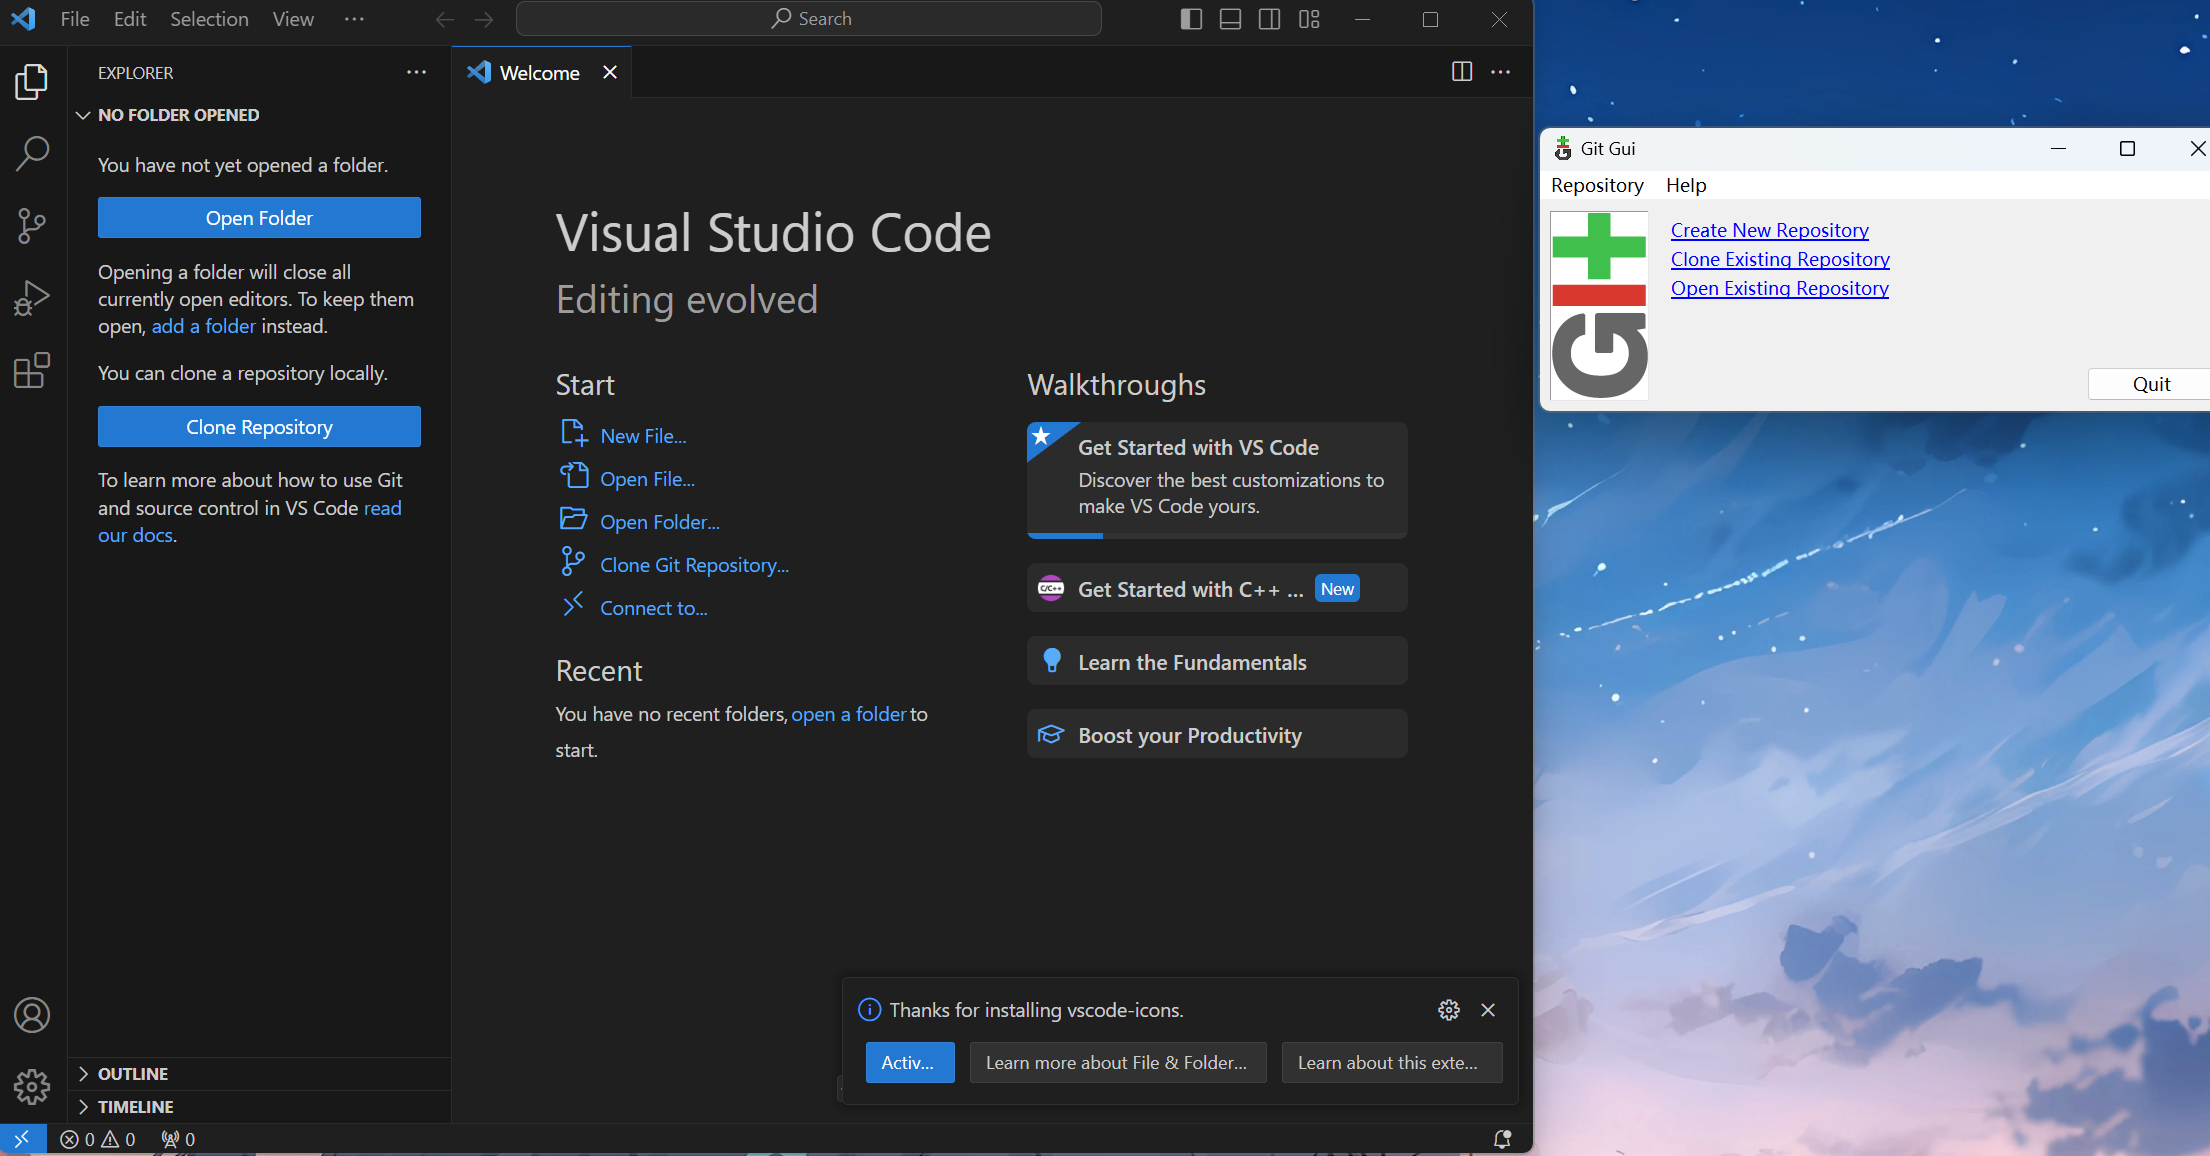Open the Explorer view in activity bar

pos(32,82)
